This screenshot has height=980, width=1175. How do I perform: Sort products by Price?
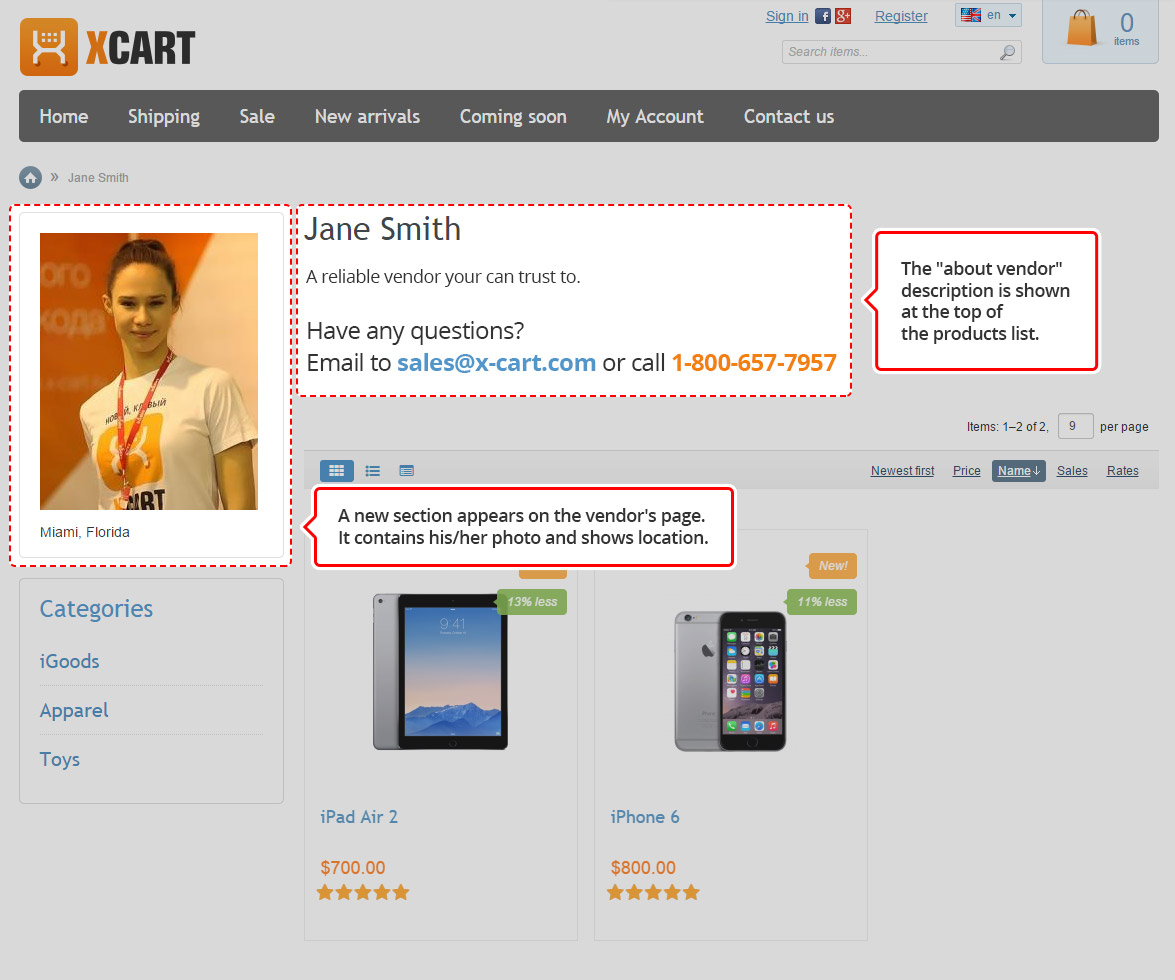click(x=967, y=471)
